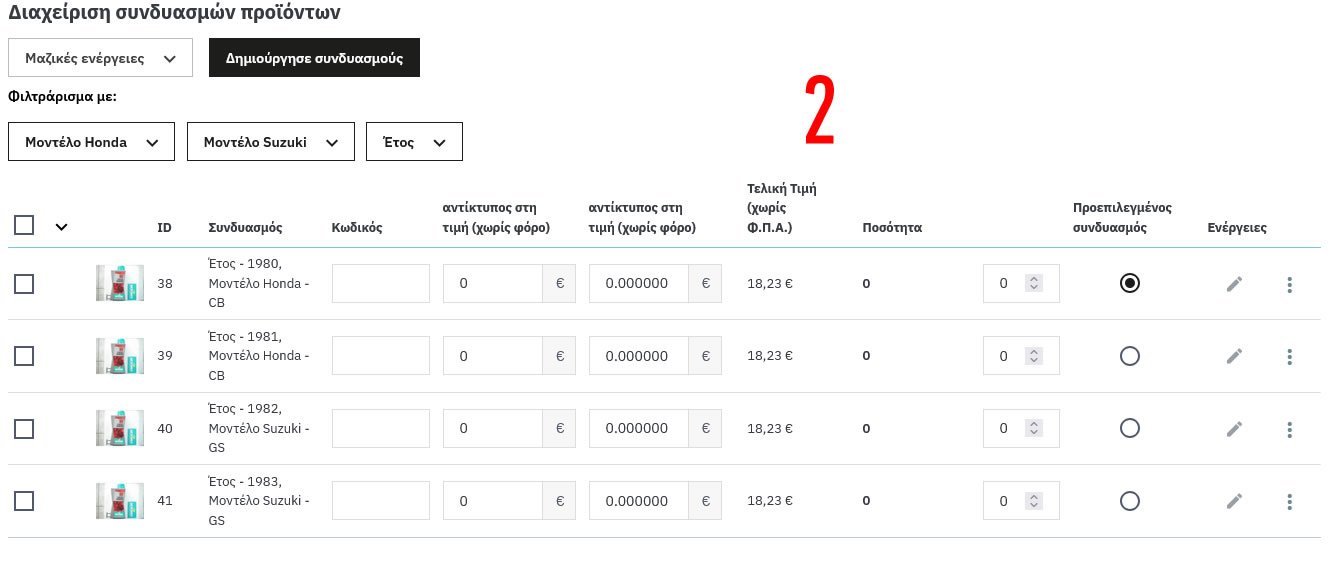The height and width of the screenshot is (572, 1337).
Task: Expand the Μοντέλο Suzuki filter
Action: click(271, 142)
